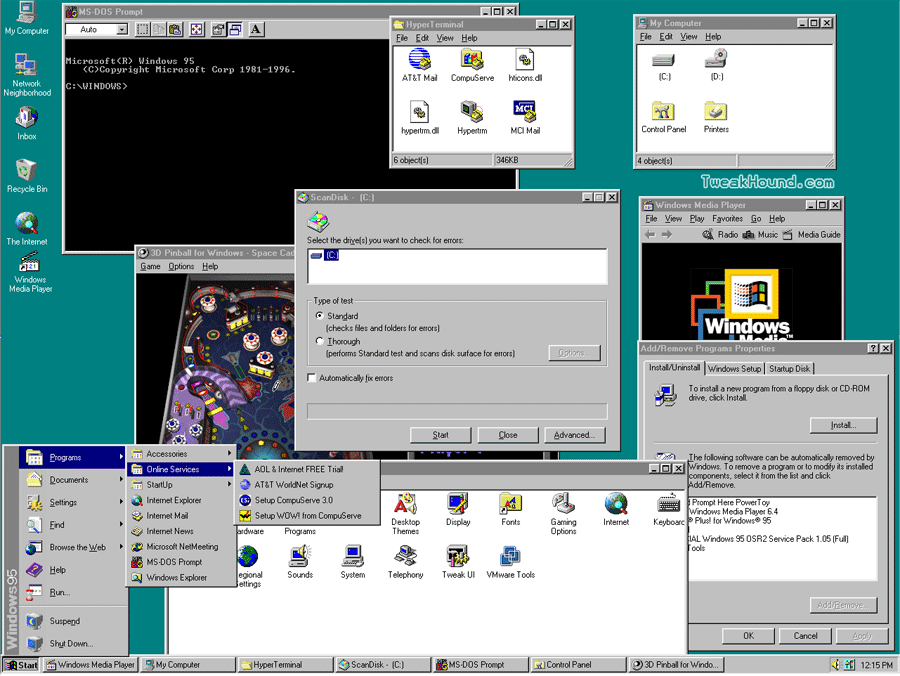900x676 pixels.
Task: Open the Auto font size dropdown
Action: (x=122, y=30)
